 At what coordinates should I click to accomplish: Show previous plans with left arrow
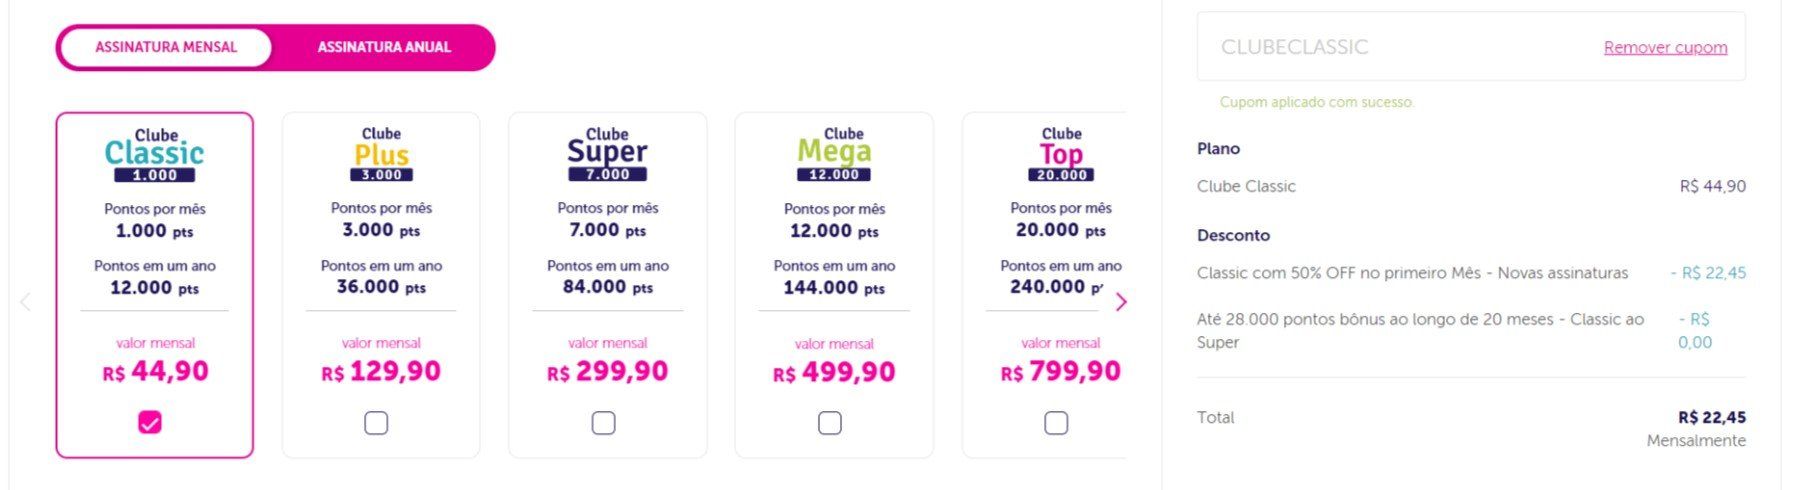coord(26,302)
